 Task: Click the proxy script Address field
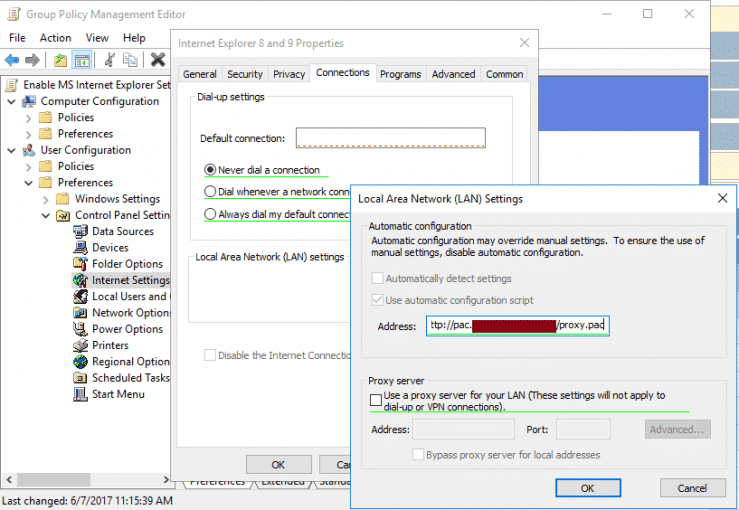coord(517,326)
